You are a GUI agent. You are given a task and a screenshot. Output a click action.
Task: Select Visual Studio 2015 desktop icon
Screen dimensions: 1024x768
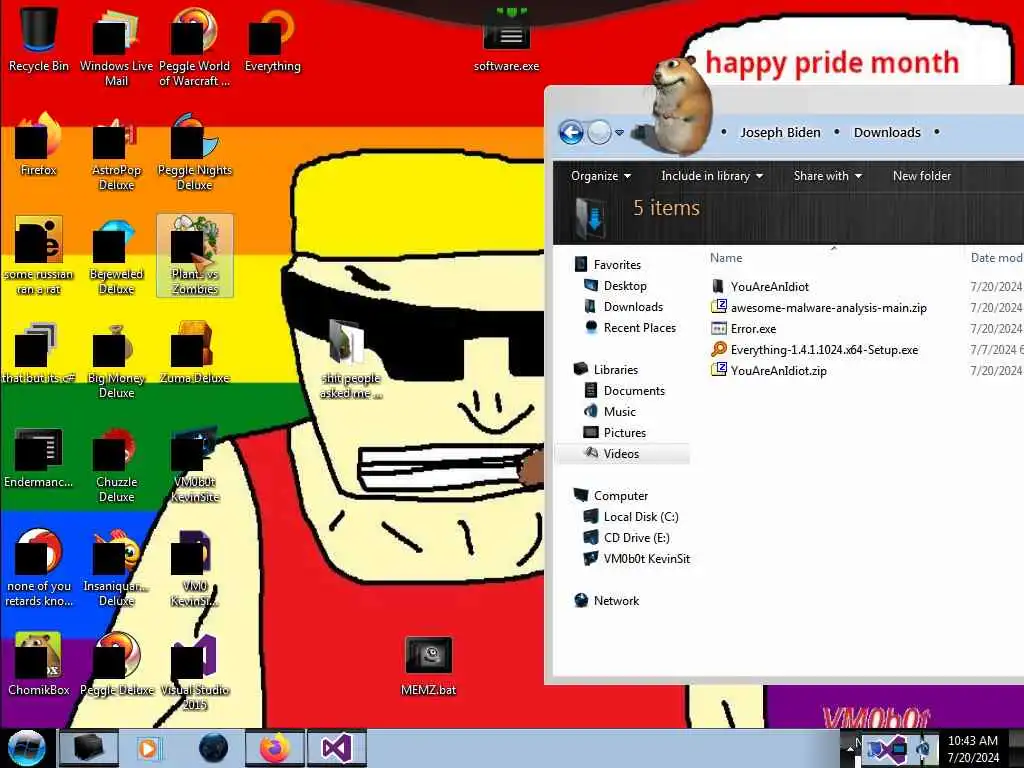tap(195, 671)
